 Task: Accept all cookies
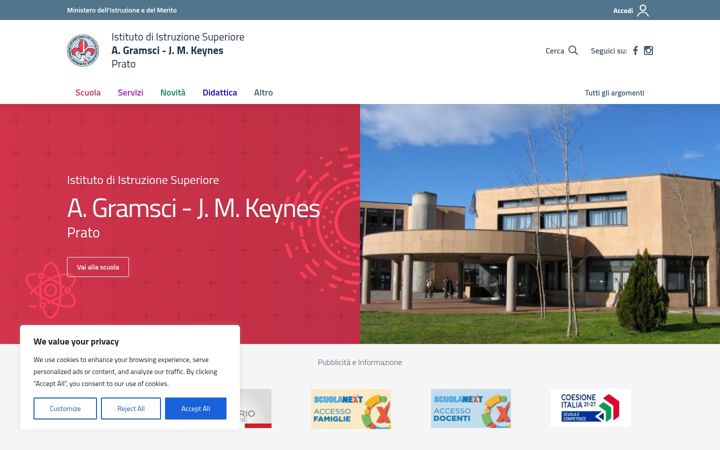[x=196, y=408]
